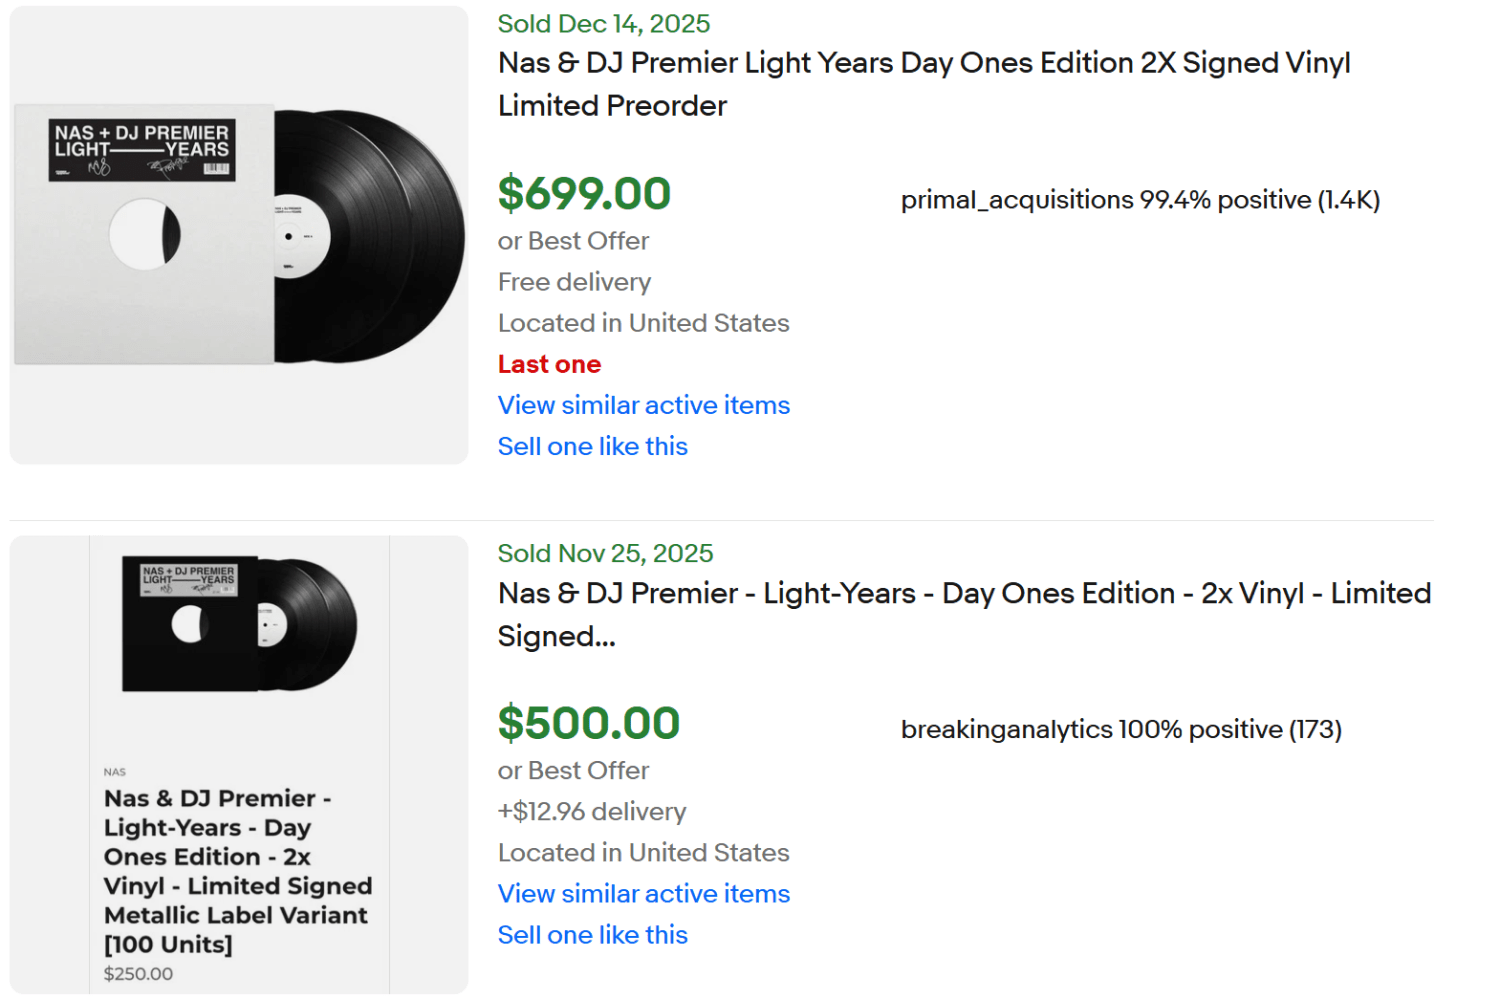Select Sell one like this under the second listing
This screenshot has height=1000, width=1500.
click(592, 934)
